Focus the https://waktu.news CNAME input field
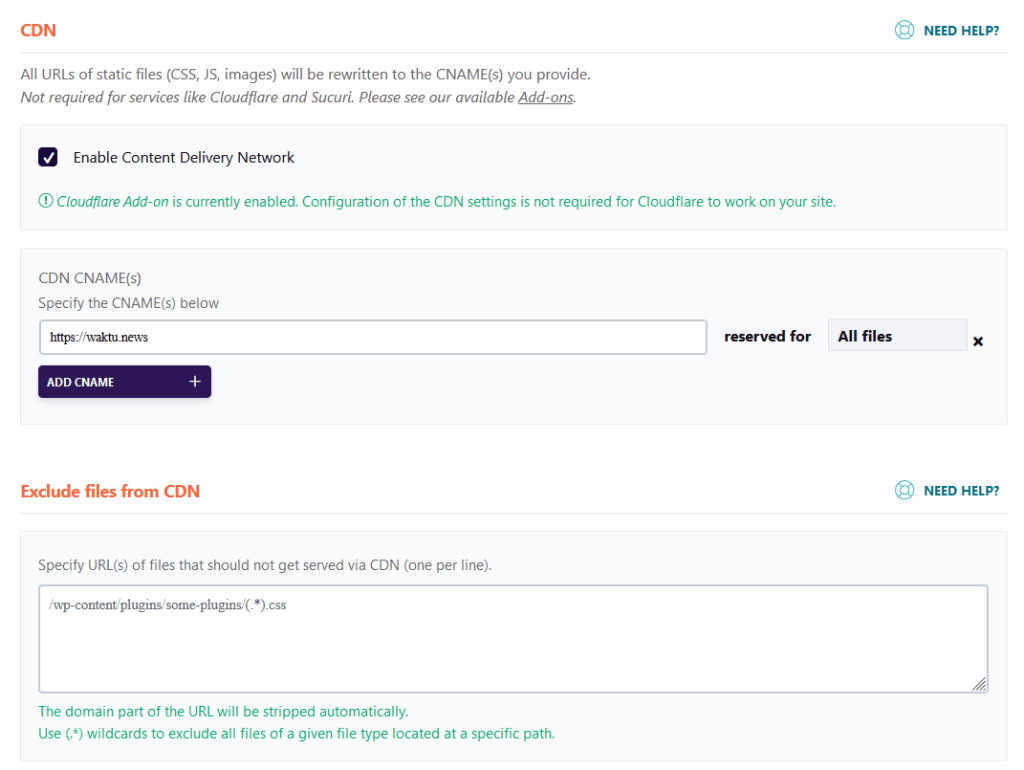Viewport: 1024px width, 770px height. [373, 337]
